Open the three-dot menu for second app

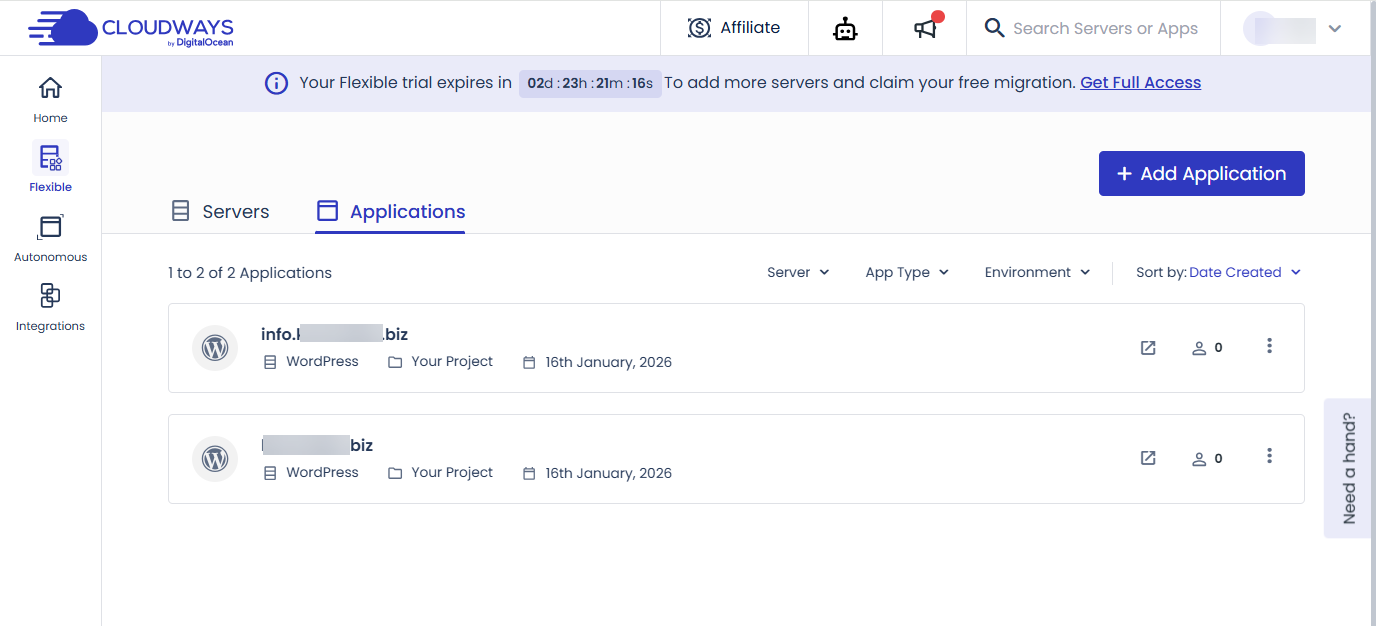[x=1269, y=456]
